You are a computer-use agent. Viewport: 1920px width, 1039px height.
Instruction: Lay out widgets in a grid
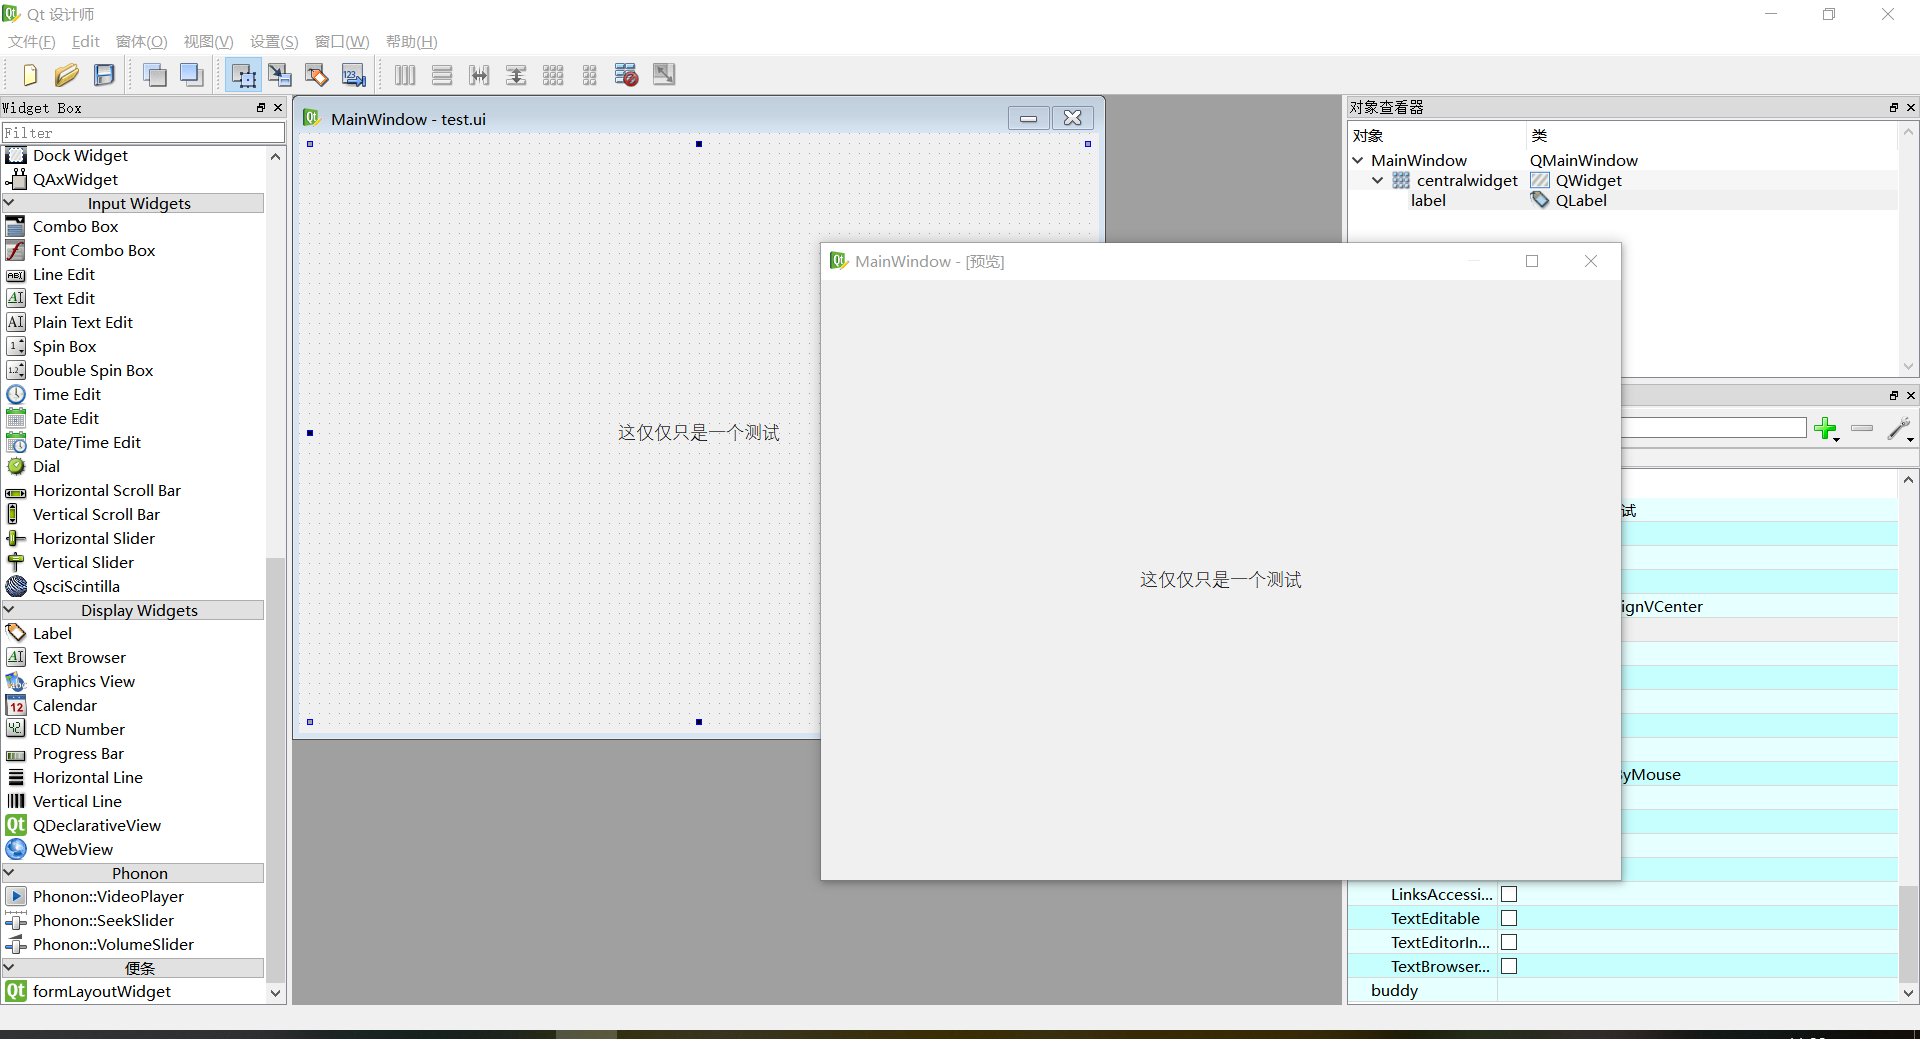[552, 74]
